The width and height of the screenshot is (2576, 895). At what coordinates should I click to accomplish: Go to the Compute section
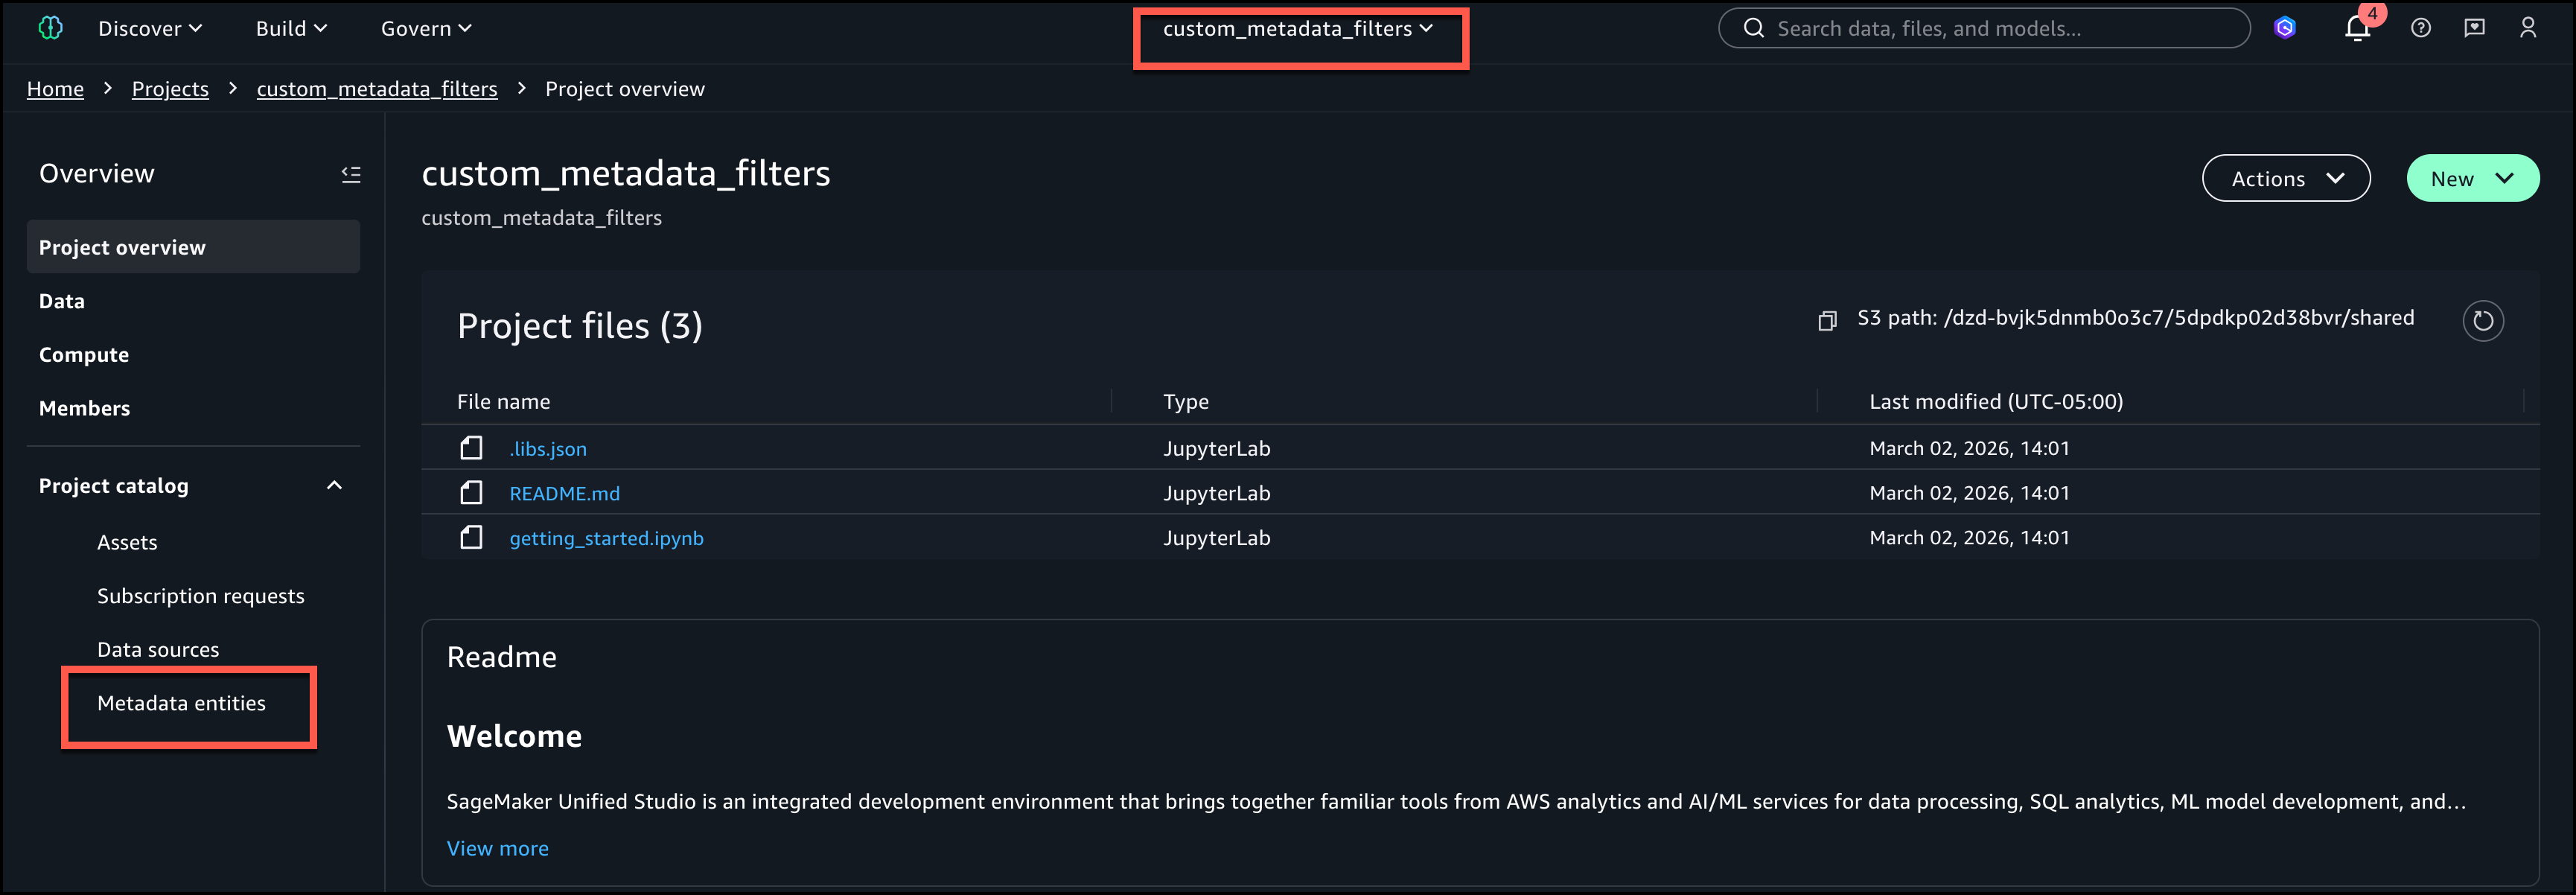click(x=84, y=355)
